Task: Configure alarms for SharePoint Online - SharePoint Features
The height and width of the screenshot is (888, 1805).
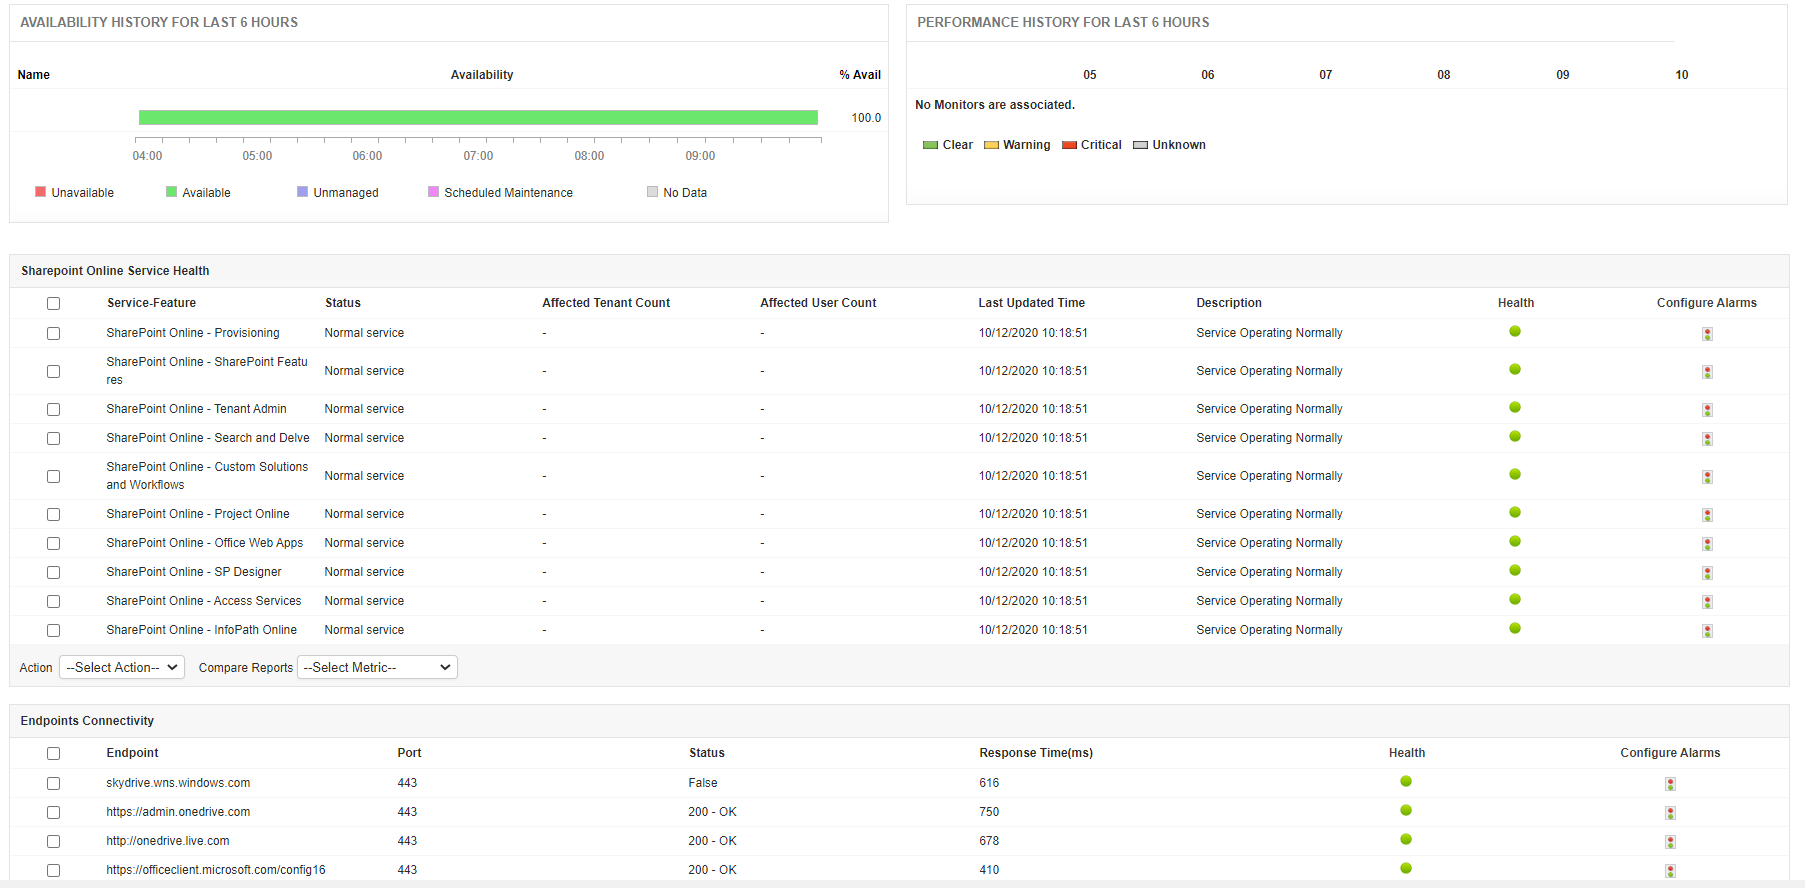Action: [1707, 372]
